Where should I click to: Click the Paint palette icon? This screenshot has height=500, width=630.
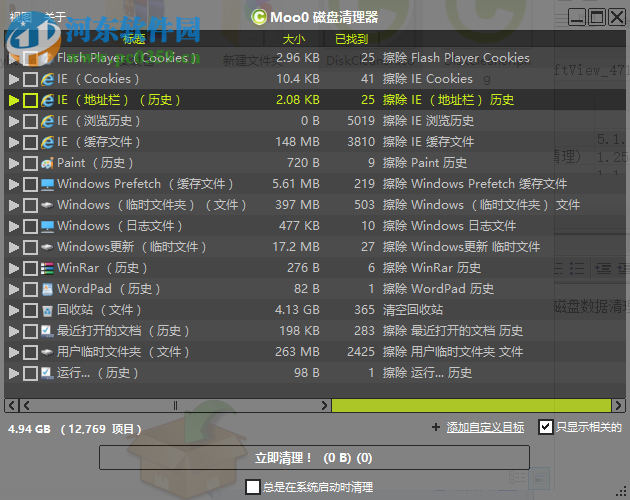pos(47,163)
